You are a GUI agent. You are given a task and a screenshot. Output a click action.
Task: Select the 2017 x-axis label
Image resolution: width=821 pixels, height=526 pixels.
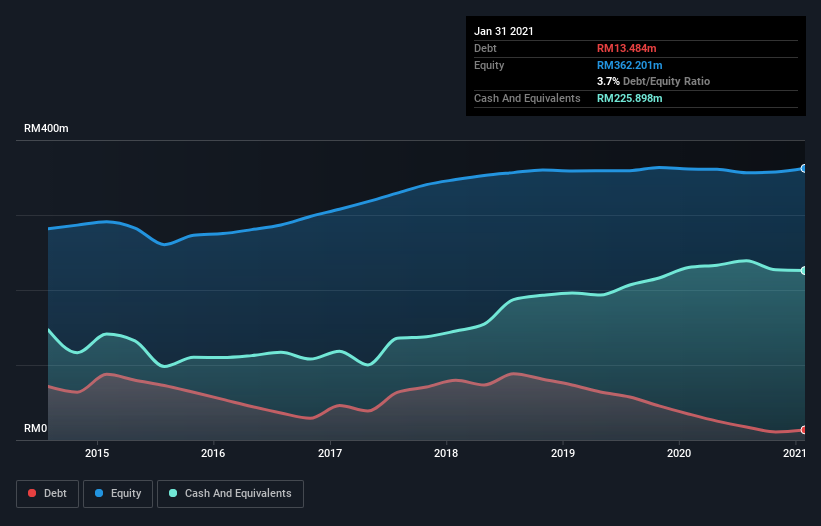330,454
